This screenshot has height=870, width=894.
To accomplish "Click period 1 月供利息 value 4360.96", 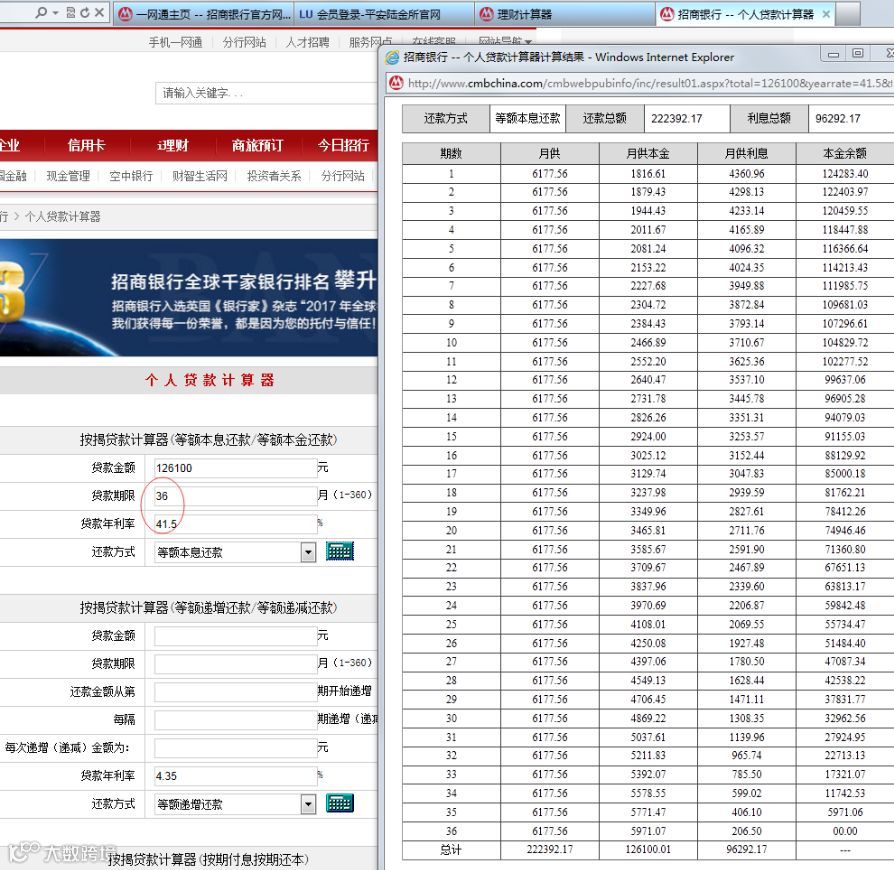I will click(x=746, y=173).
